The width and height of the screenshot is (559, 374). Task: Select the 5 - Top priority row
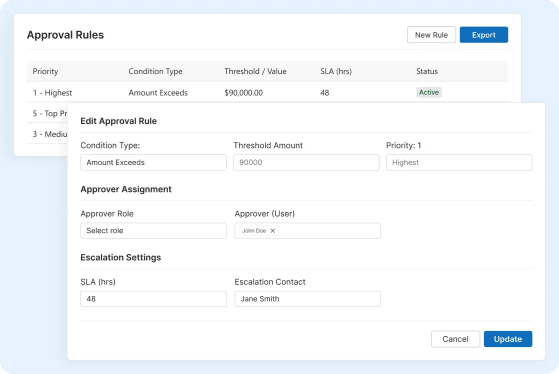coord(47,113)
